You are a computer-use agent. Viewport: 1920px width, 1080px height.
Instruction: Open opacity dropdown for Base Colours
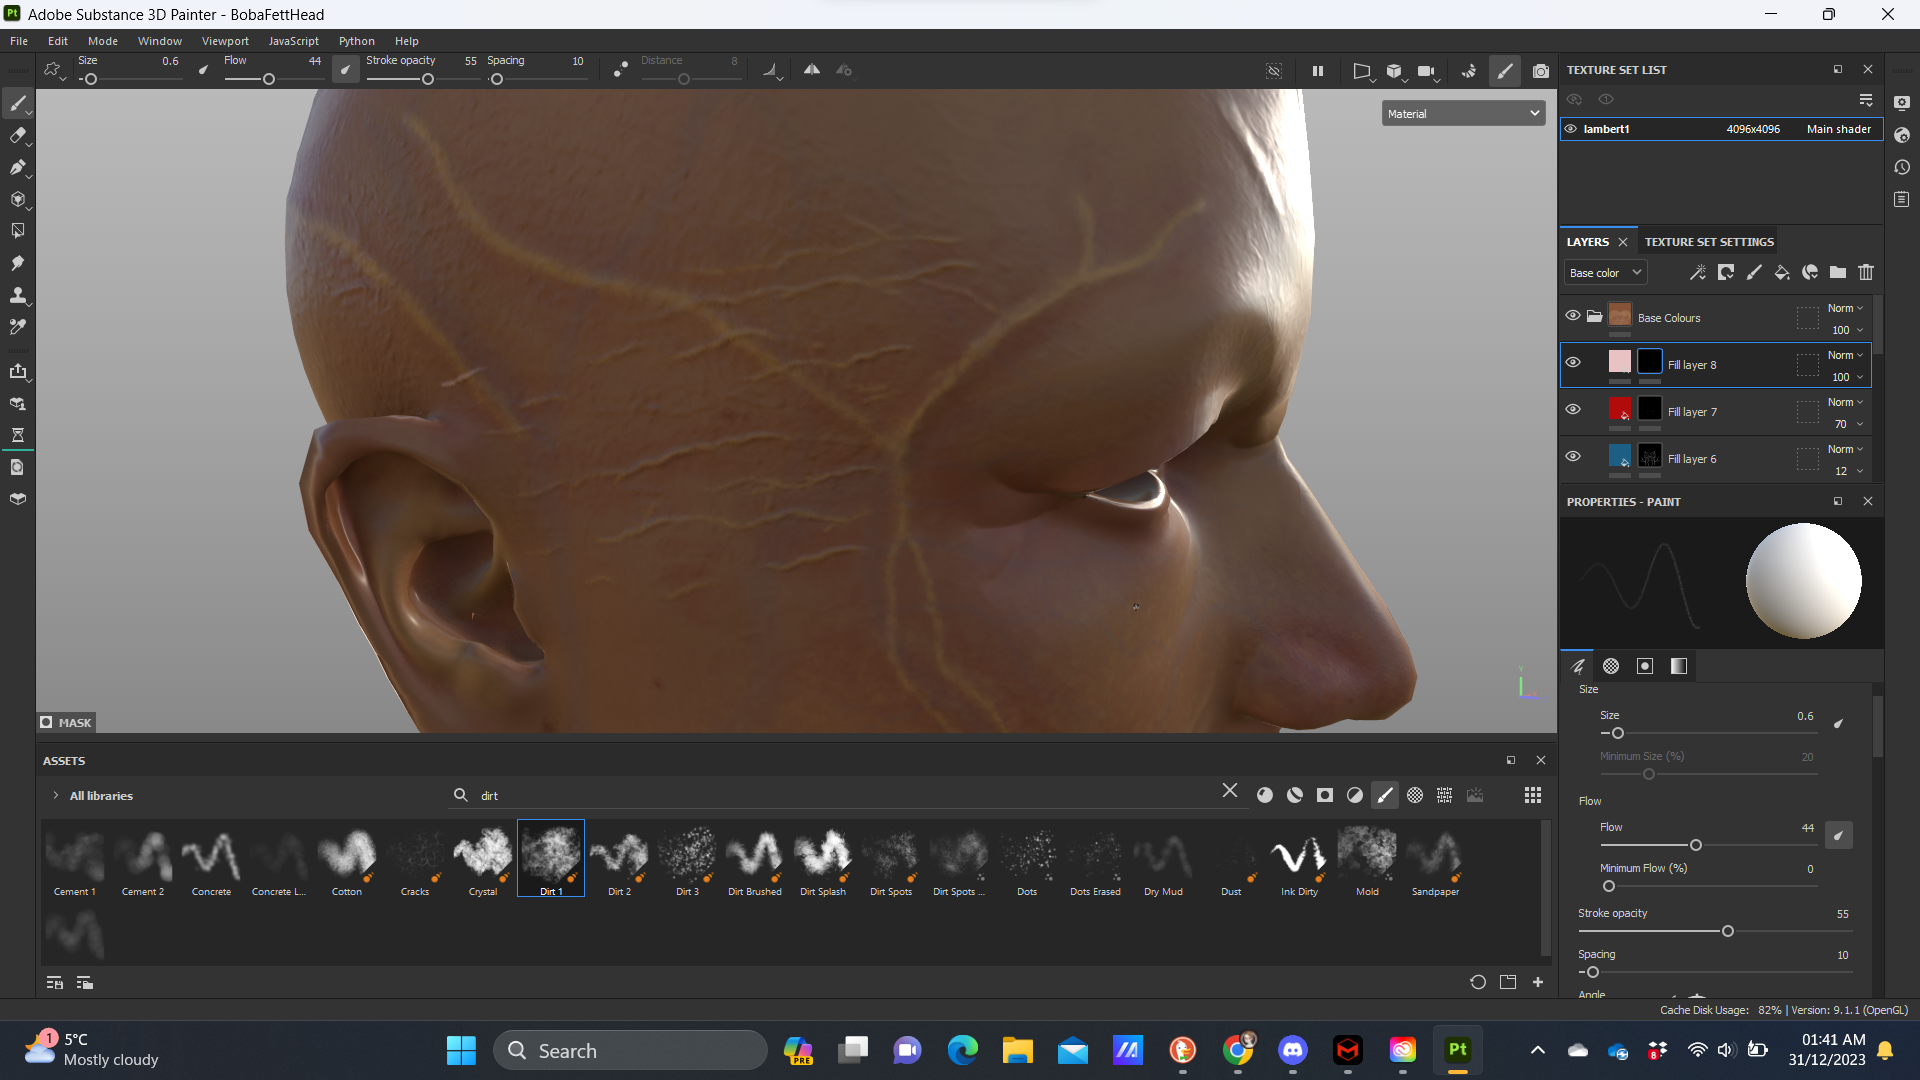click(x=1847, y=330)
